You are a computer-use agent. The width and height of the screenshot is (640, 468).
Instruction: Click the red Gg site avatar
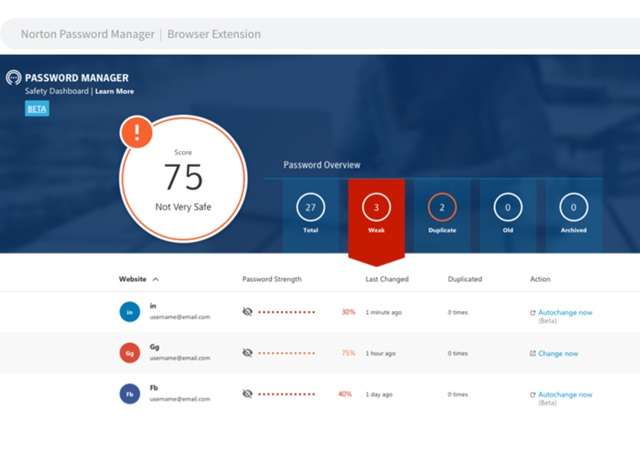pyautogui.click(x=130, y=353)
